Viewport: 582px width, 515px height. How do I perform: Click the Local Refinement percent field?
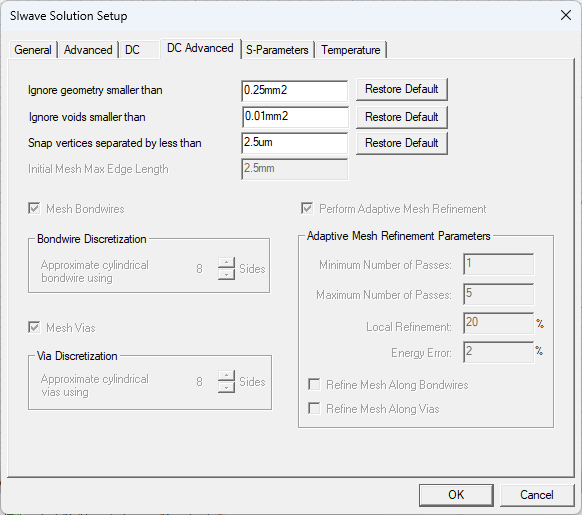coord(498,323)
